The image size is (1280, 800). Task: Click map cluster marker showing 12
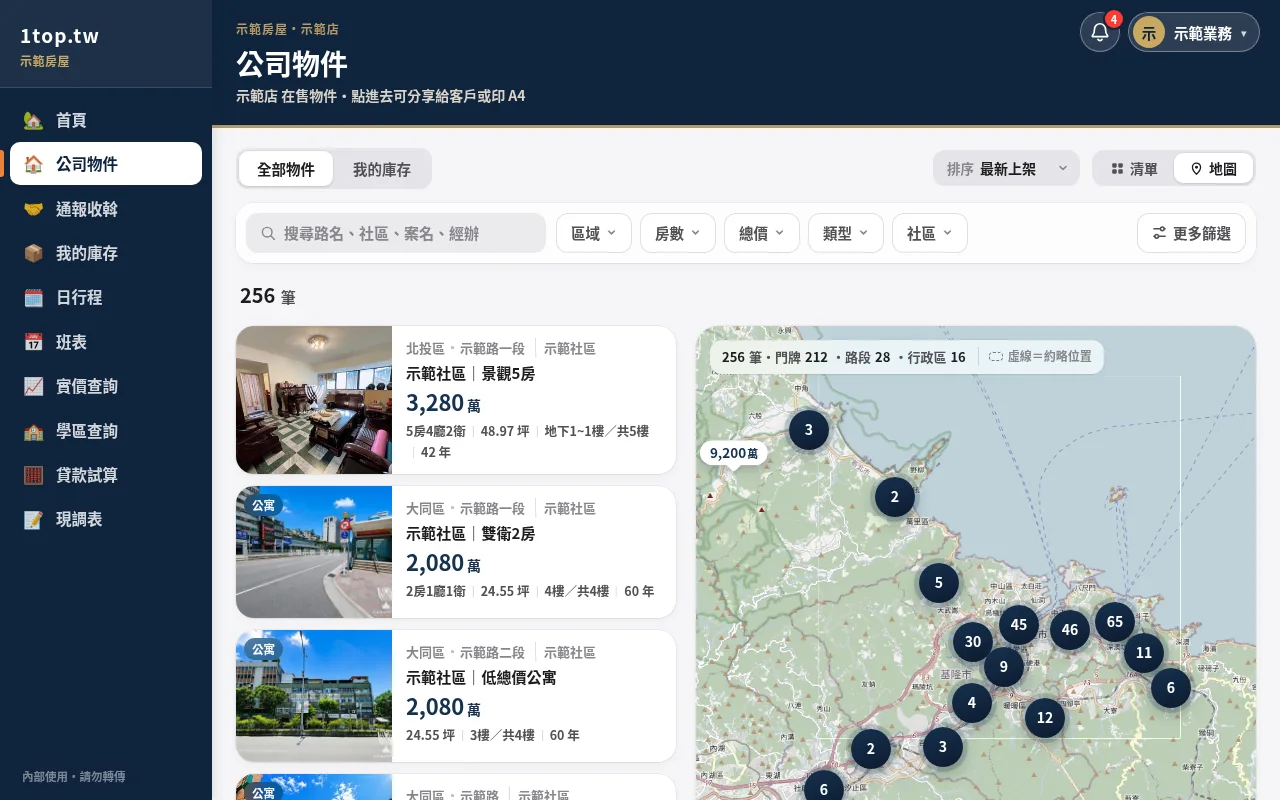coord(1045,717)
